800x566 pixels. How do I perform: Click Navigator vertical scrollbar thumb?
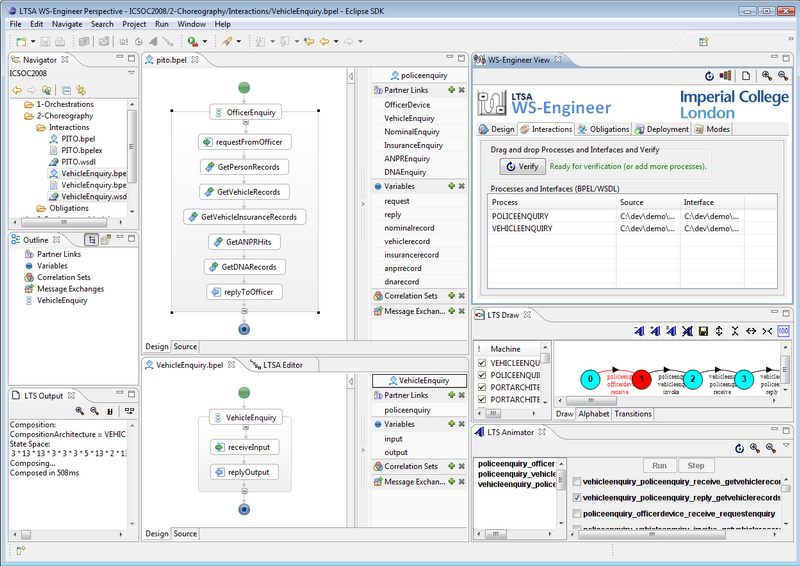(132, 146)
